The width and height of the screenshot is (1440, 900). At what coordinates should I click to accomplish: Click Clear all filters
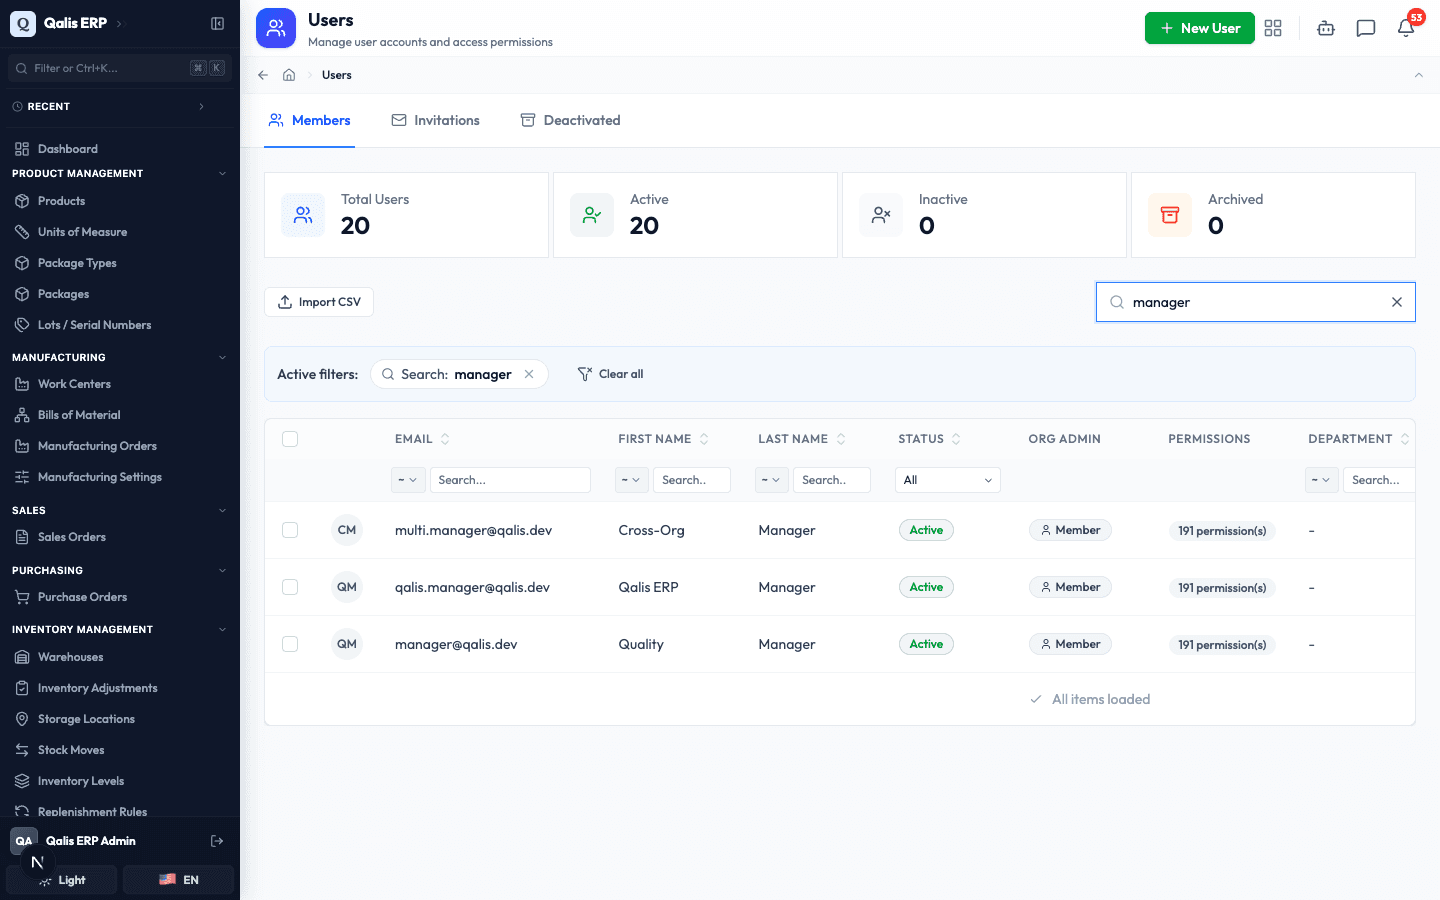[610, 374]
